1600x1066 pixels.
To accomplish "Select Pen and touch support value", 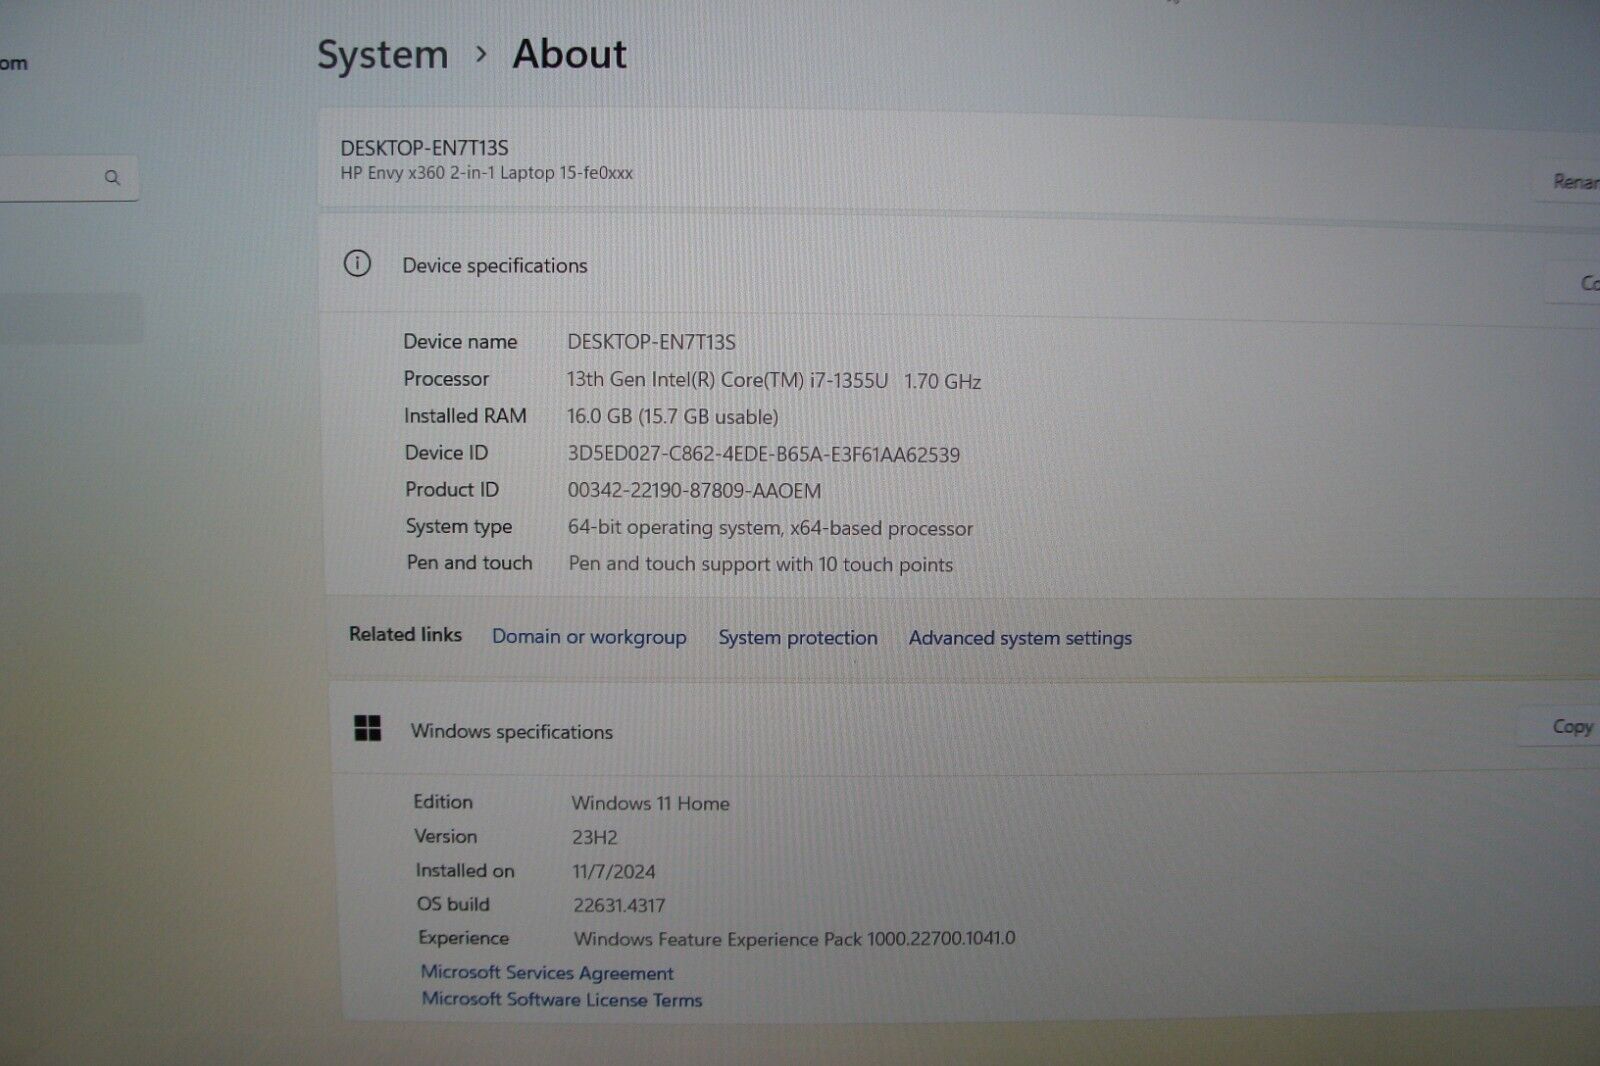I will point(761,564).
